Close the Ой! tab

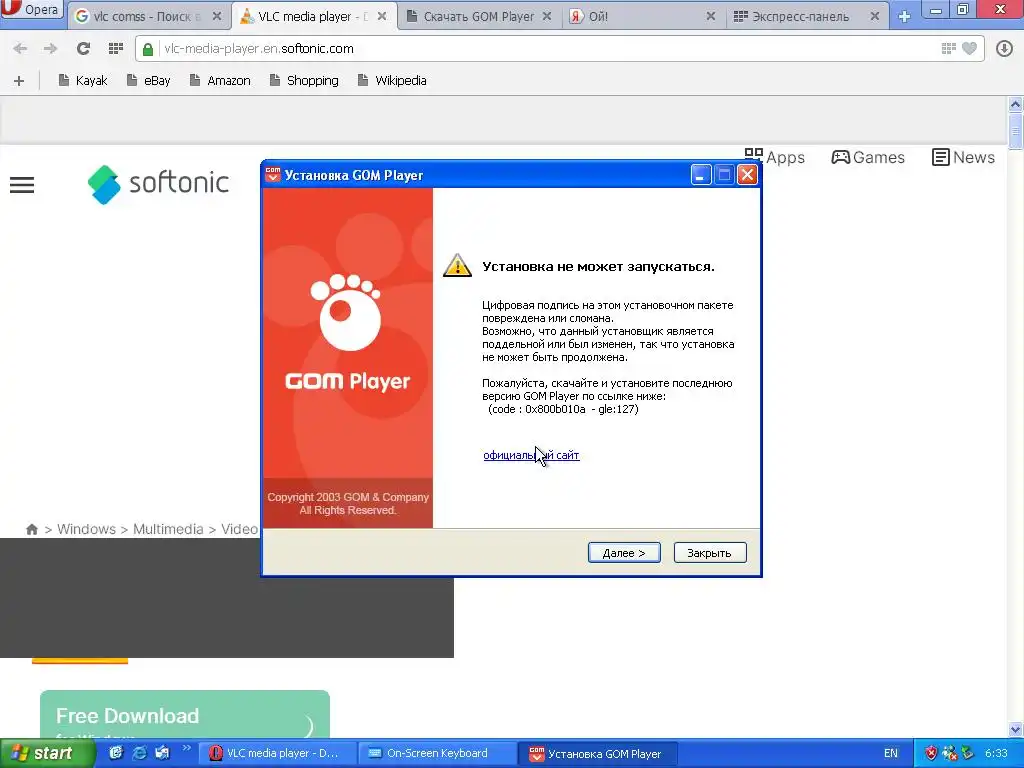711,16
